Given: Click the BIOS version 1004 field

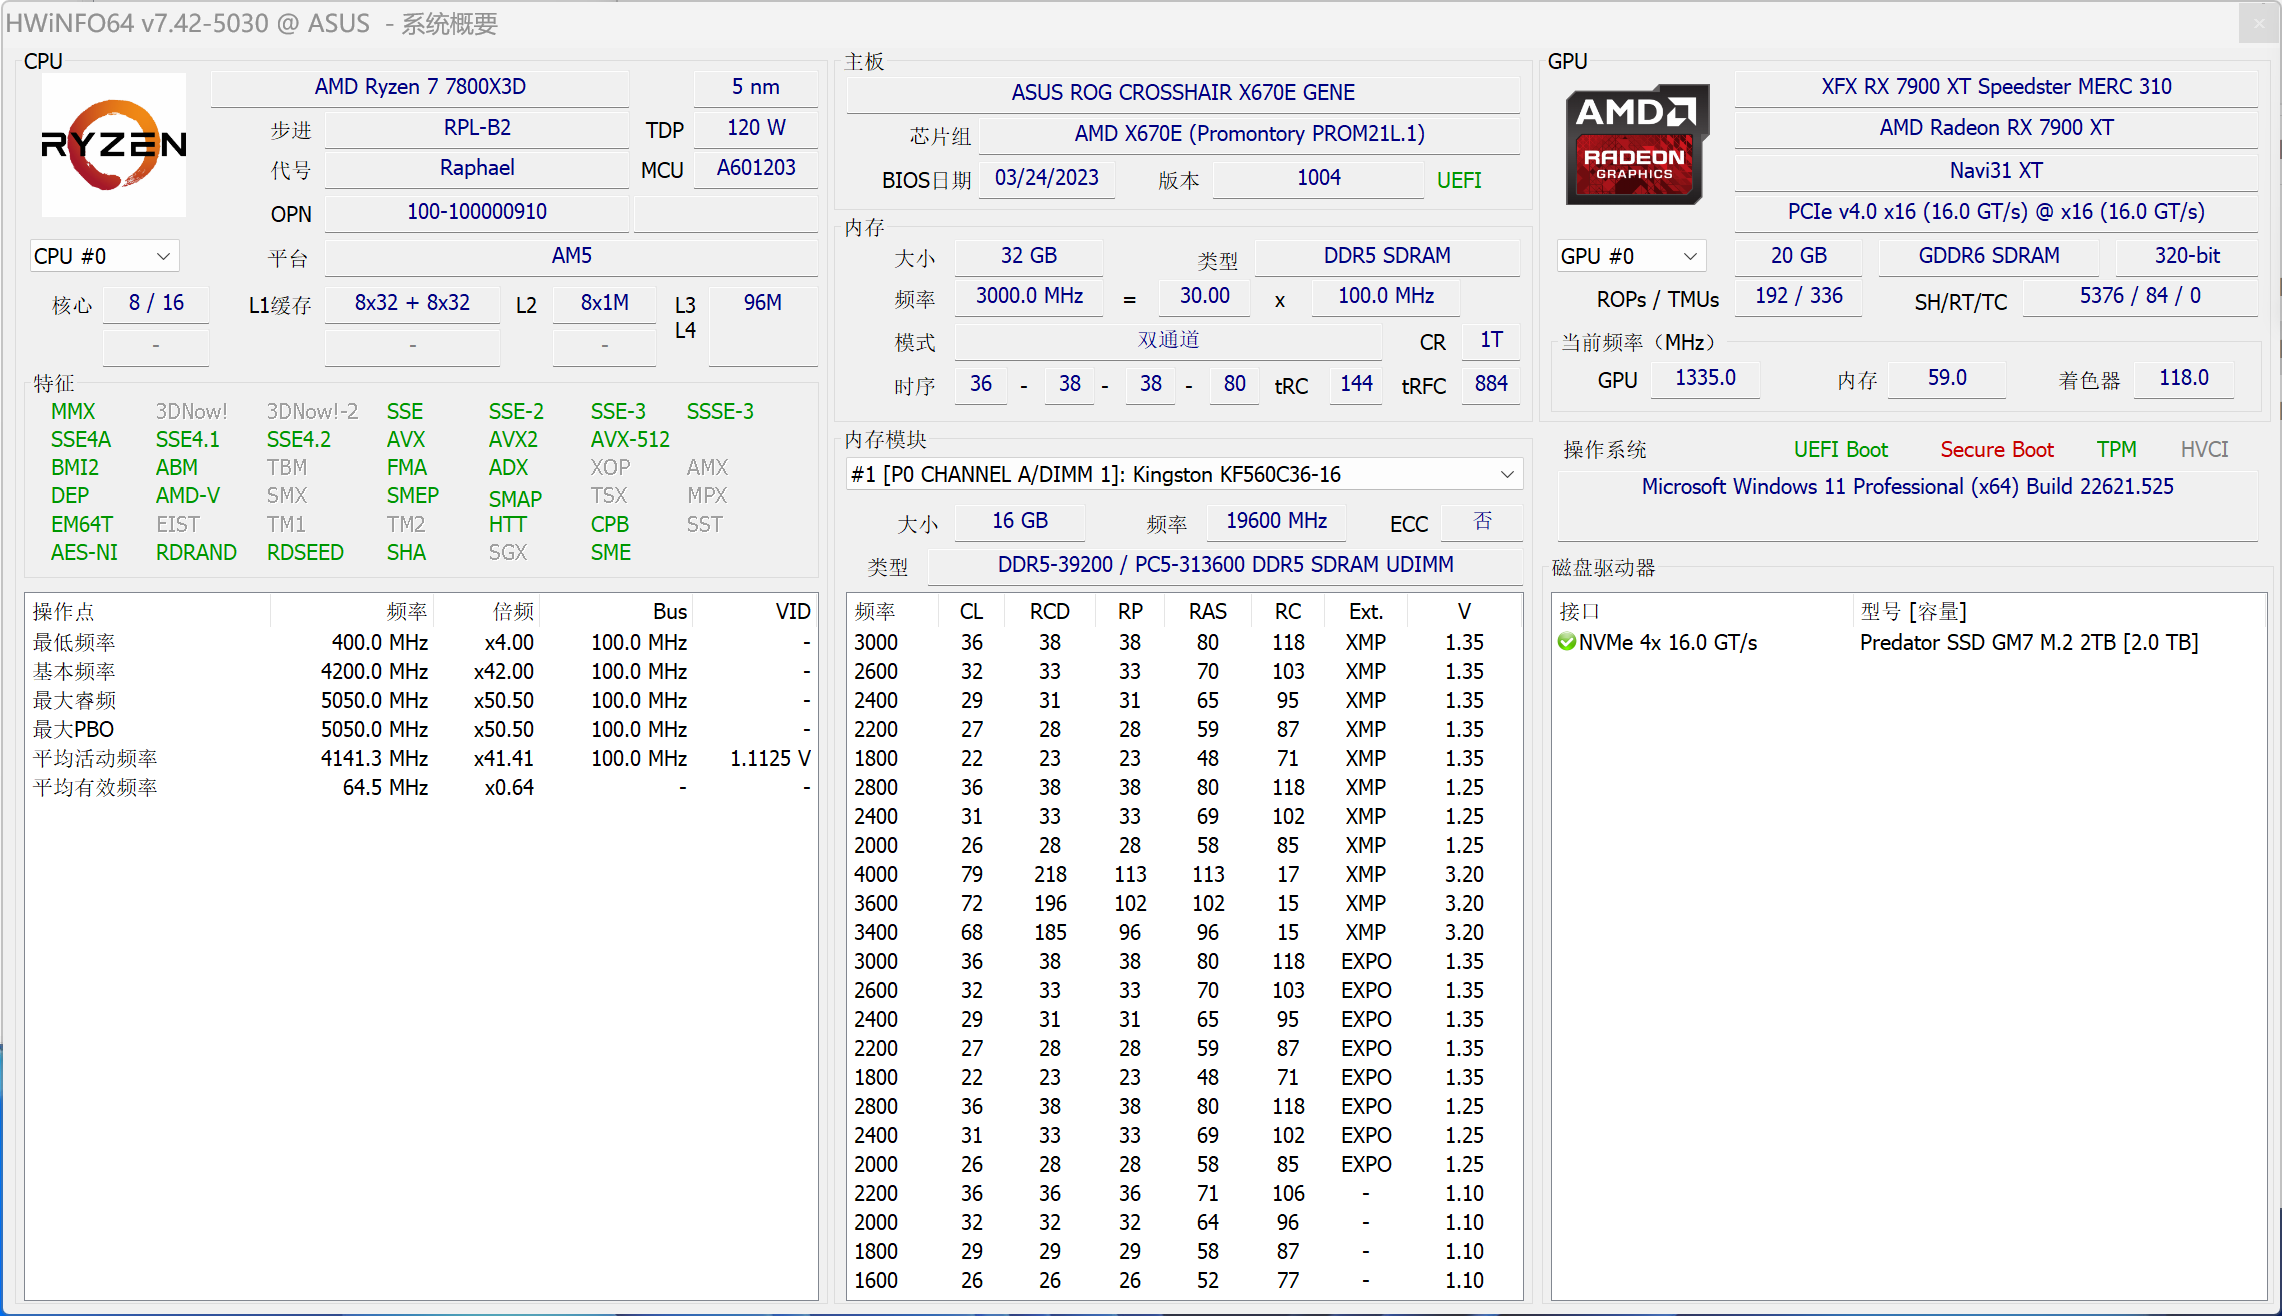Looking at the screenshot, I should (1319, 178).
